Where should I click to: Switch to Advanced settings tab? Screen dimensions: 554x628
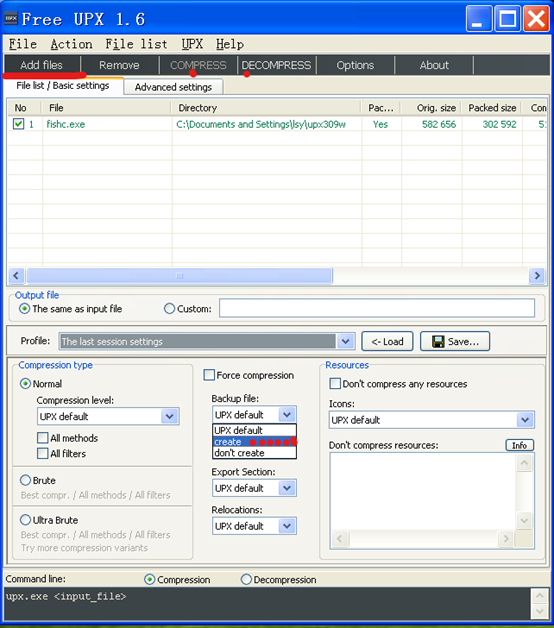pyautogui.click(x=173, y=87)
